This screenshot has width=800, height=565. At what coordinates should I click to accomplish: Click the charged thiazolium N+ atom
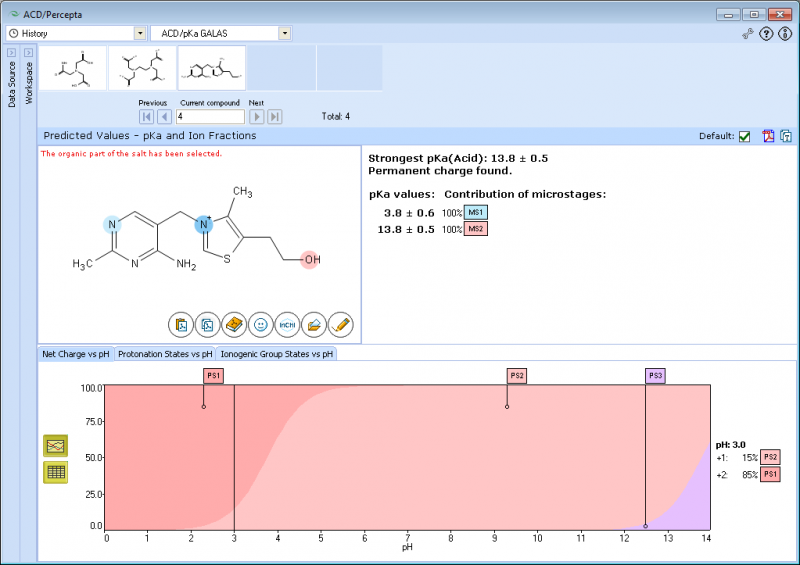[x=204, y=224]
